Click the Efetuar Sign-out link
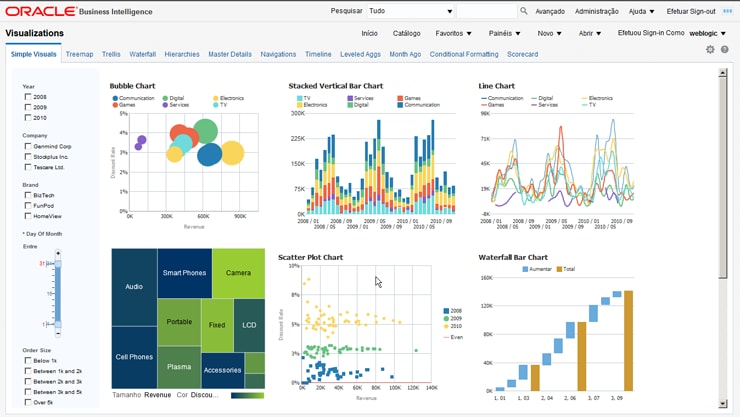Image resolution: width=740 pixels, height=417 pixels. [x=691, y=11]
